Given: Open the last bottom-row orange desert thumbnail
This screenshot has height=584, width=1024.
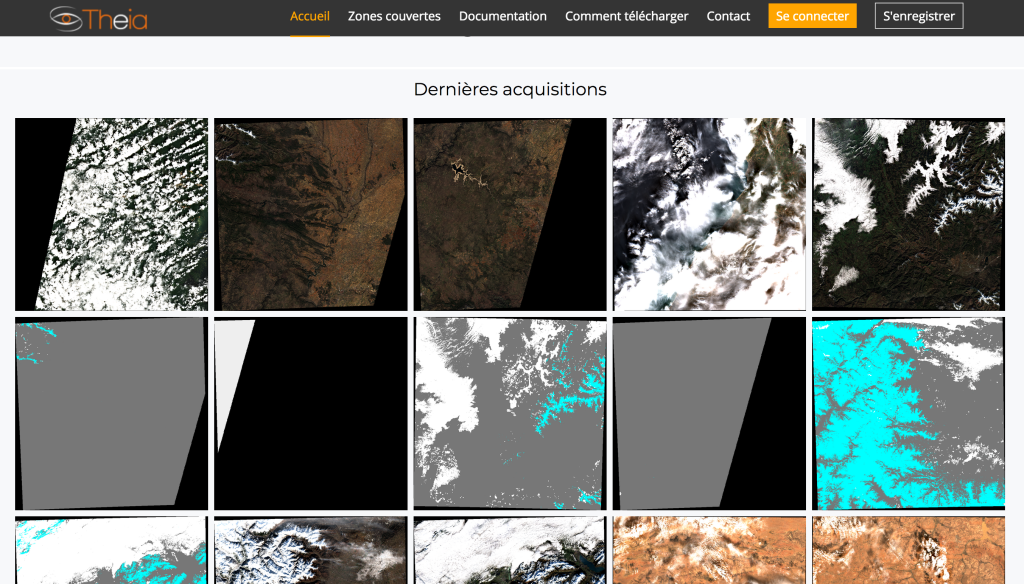Looking at the screenshot, I should [x=908, y=550].
